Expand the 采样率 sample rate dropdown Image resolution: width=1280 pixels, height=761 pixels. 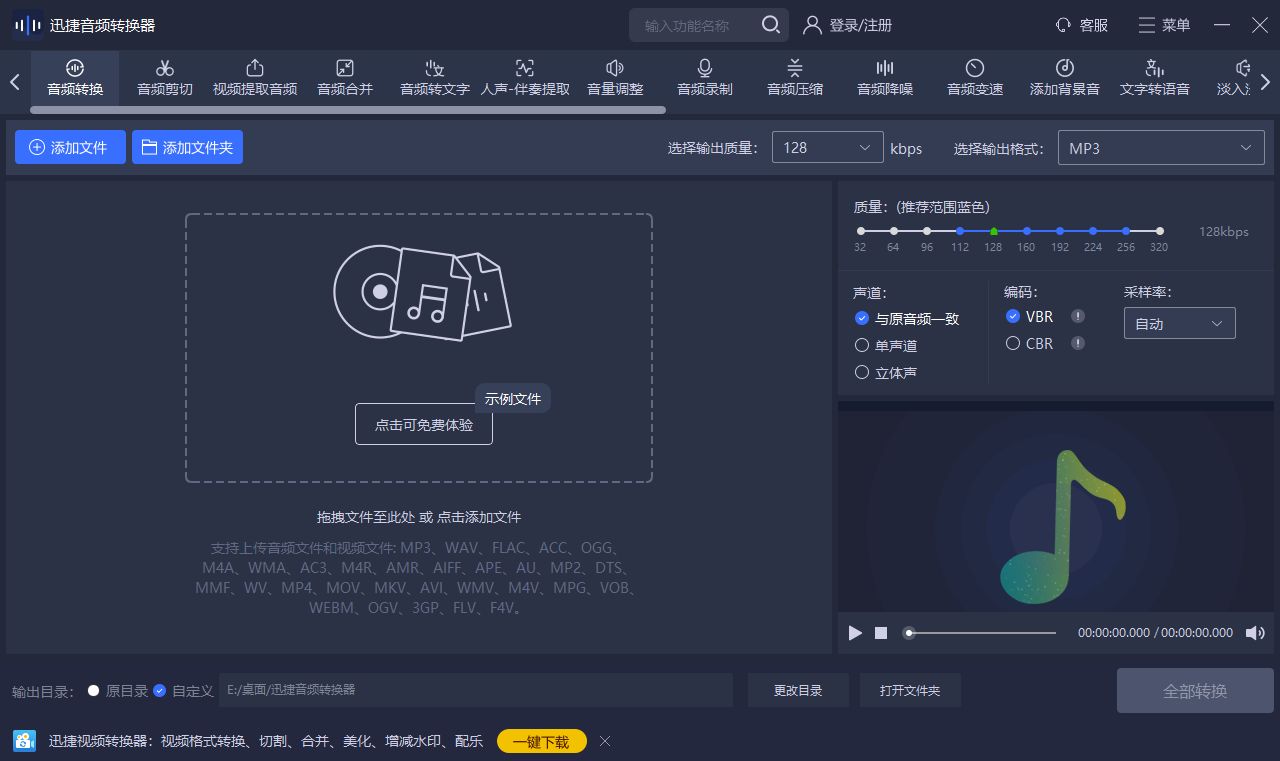(x=1179, y=323)
